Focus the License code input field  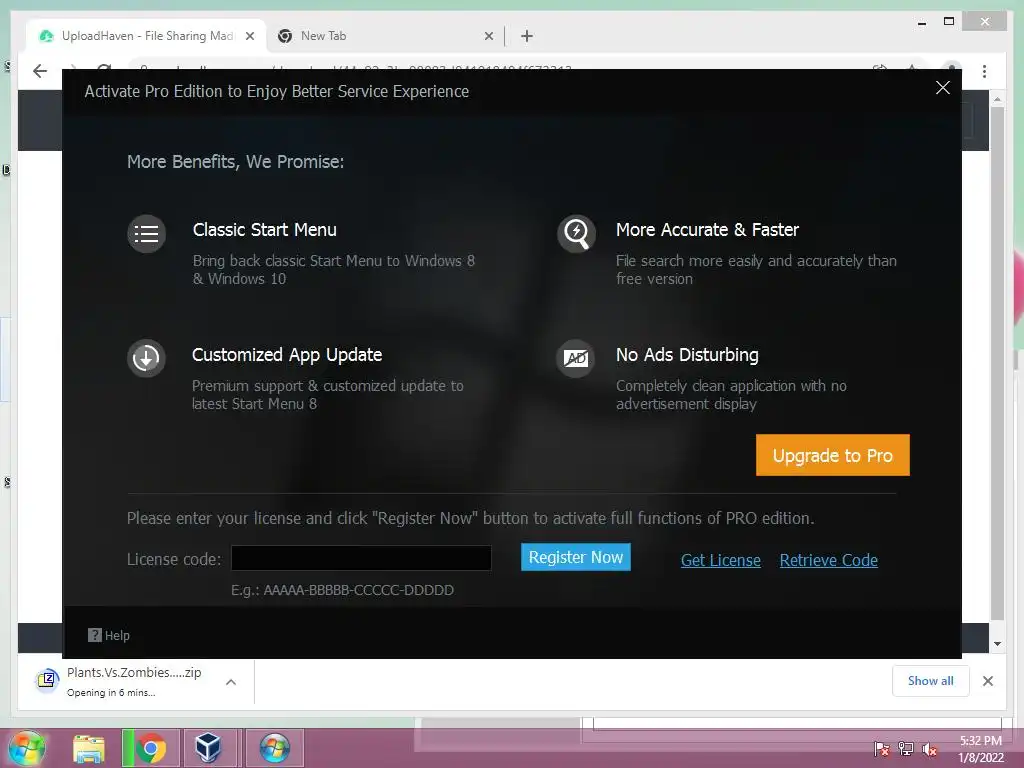[361, 558]
